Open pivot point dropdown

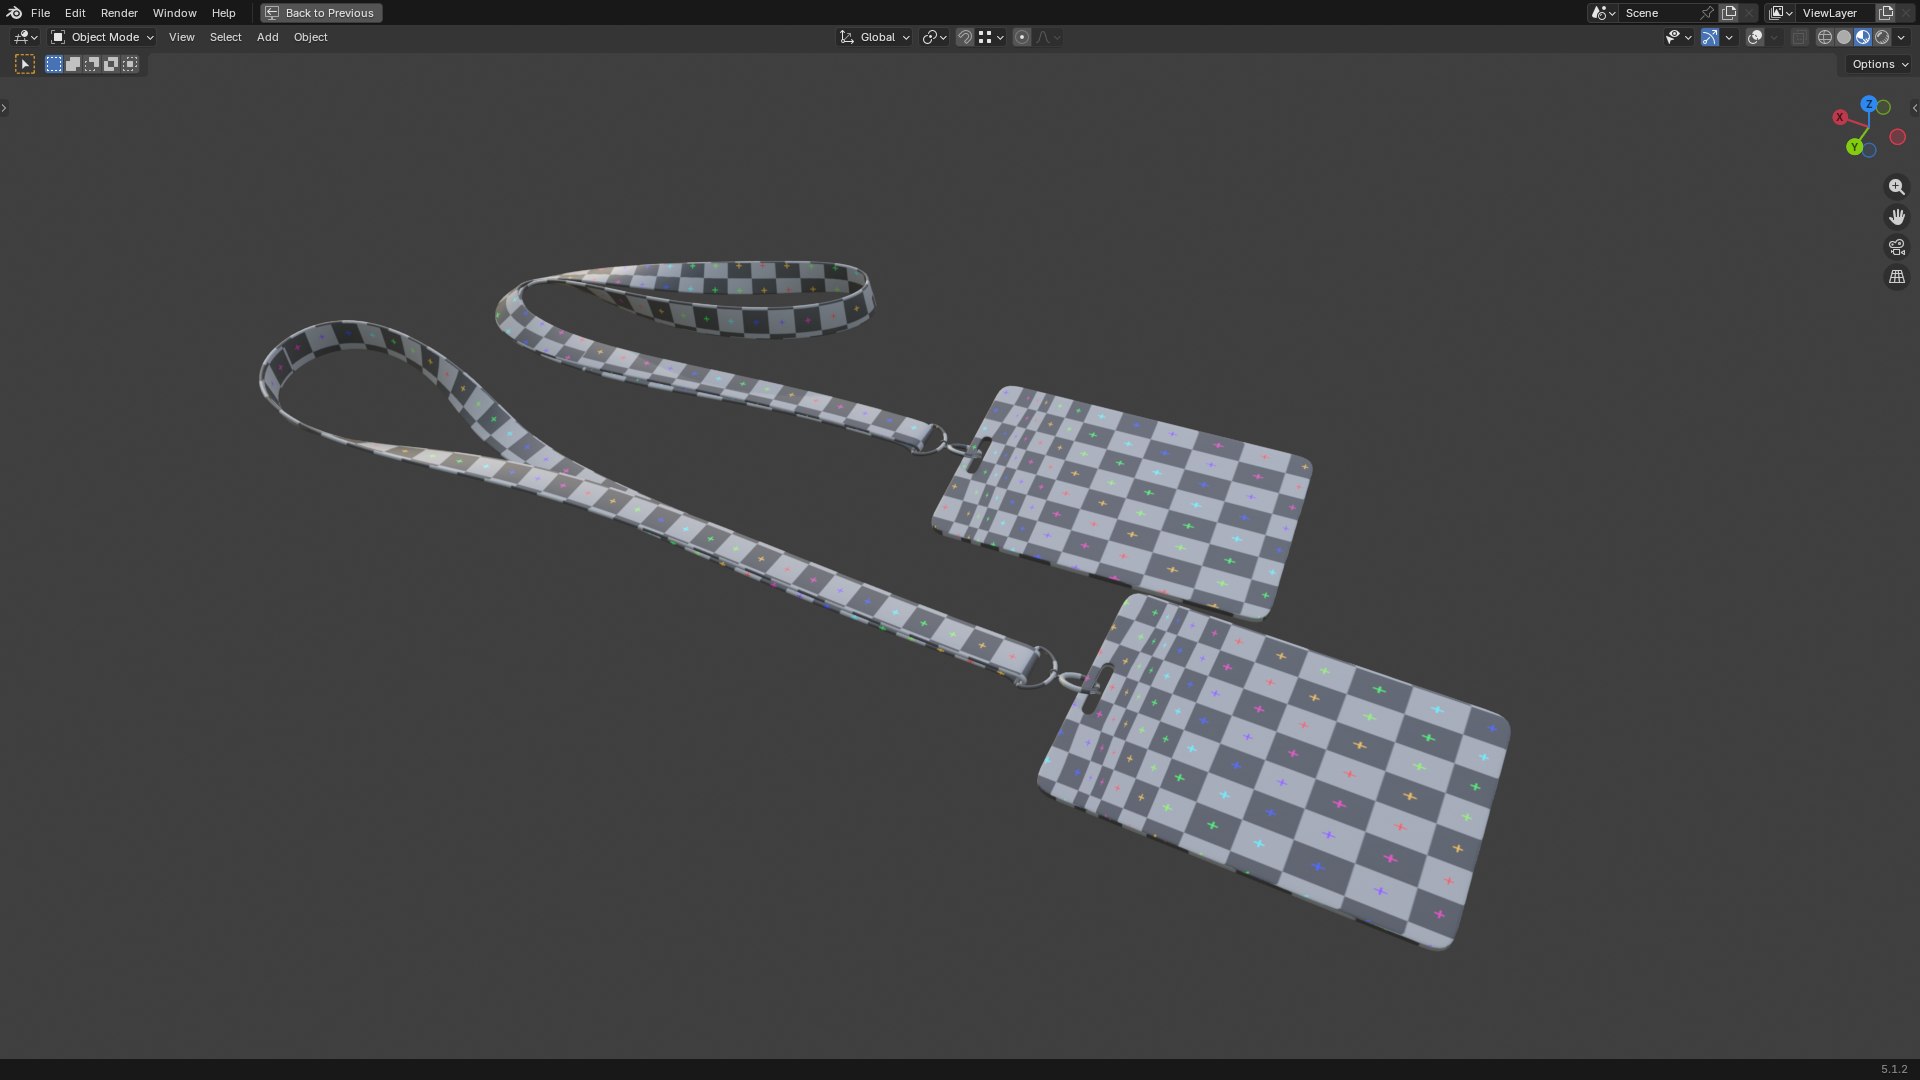(x=934, y=37)
